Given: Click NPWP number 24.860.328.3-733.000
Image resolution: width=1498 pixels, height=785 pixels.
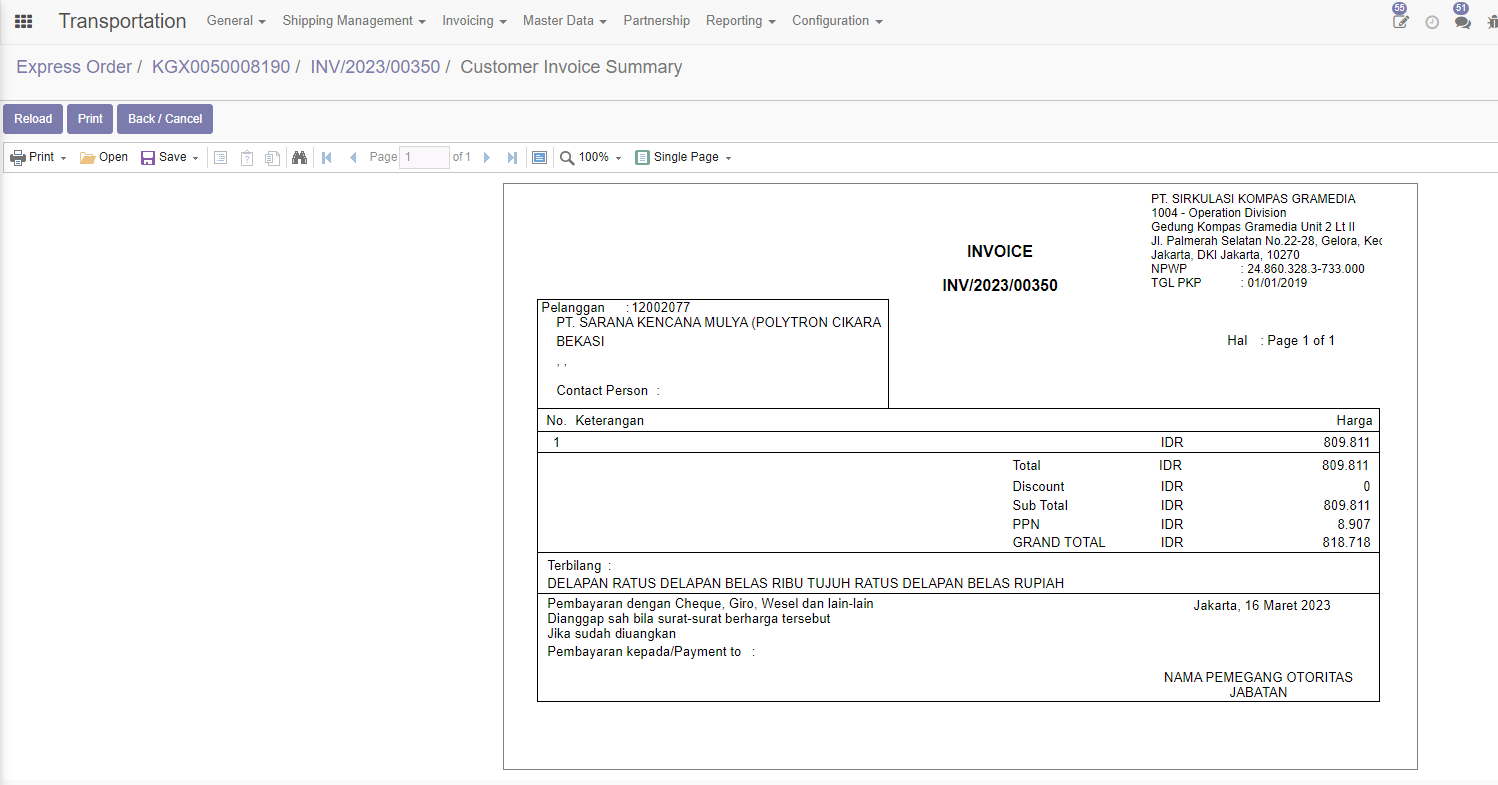Looking at the screenshot, I should [1306, 269].
